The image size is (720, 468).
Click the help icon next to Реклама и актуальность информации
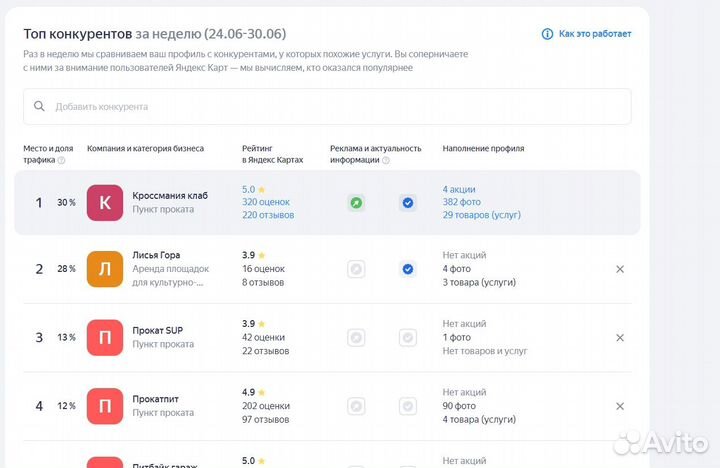click(386, 160)
